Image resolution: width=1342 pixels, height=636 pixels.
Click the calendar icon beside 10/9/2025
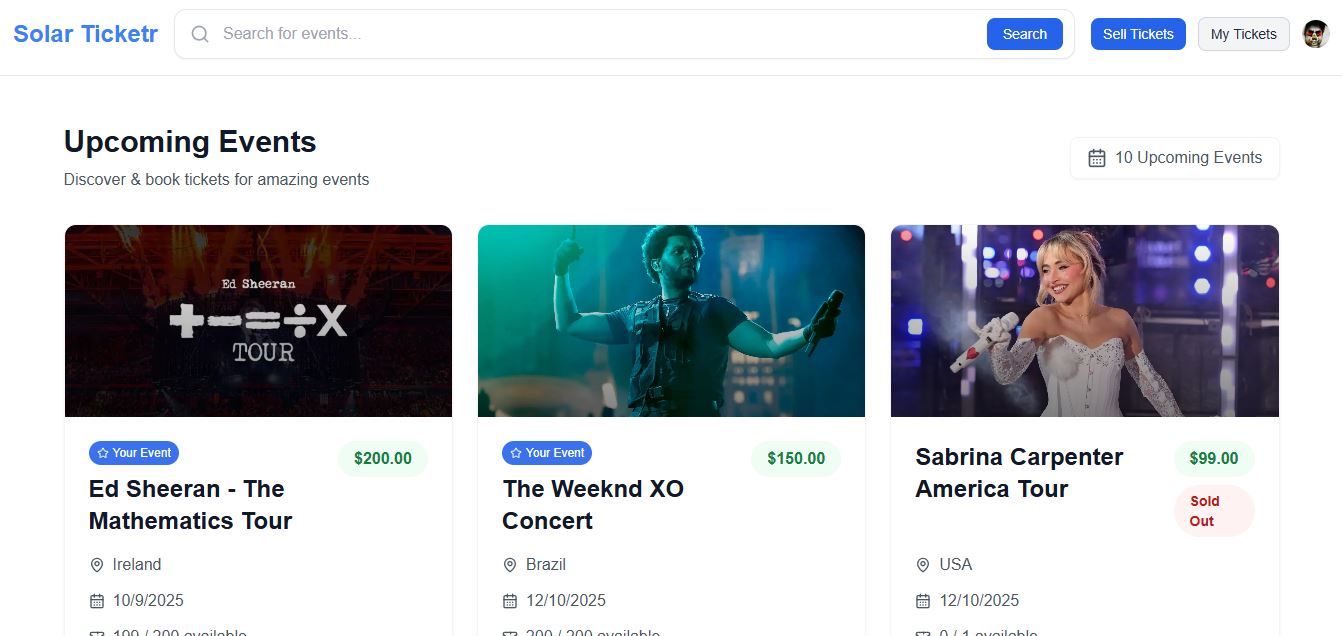coord(97,601)
